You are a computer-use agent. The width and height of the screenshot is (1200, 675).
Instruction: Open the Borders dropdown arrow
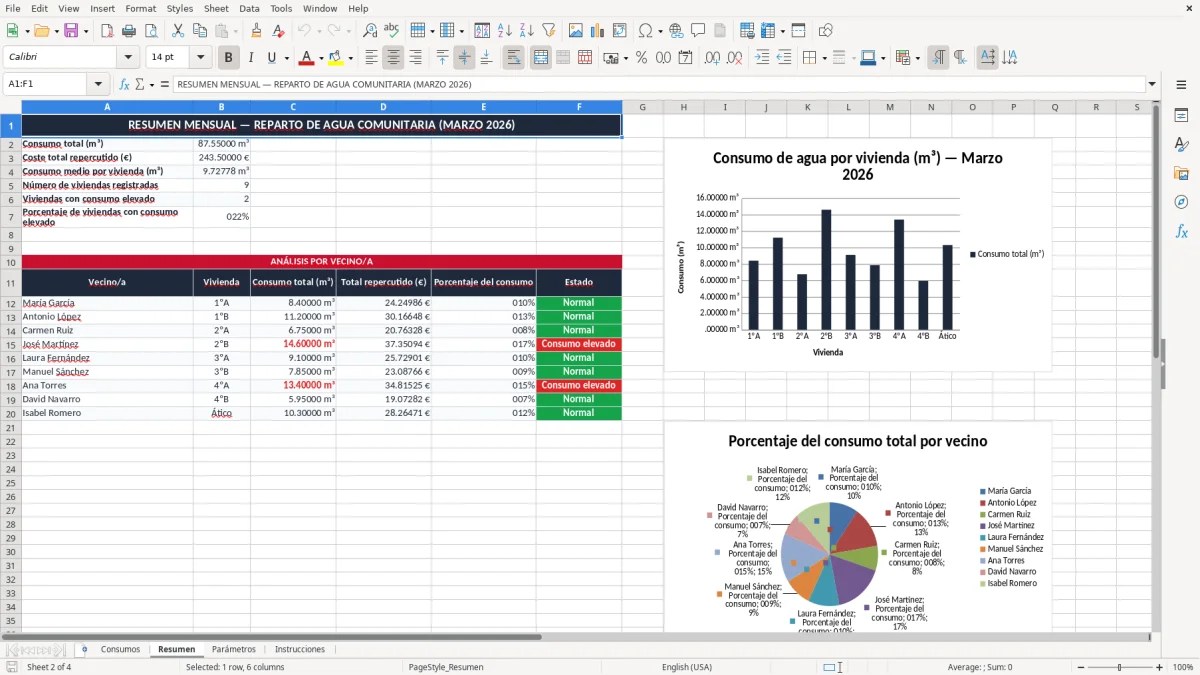825,58
